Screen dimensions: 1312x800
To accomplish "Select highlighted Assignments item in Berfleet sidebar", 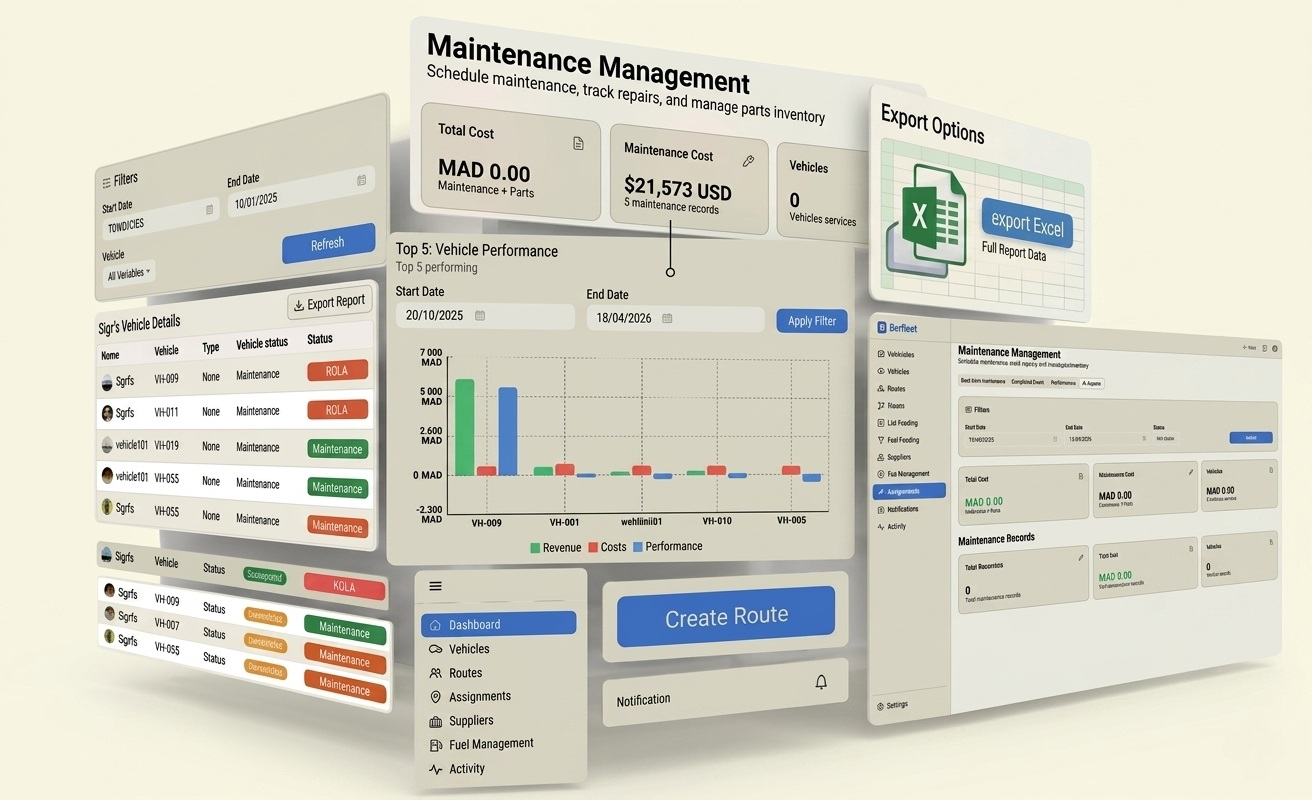I will 909,491.
